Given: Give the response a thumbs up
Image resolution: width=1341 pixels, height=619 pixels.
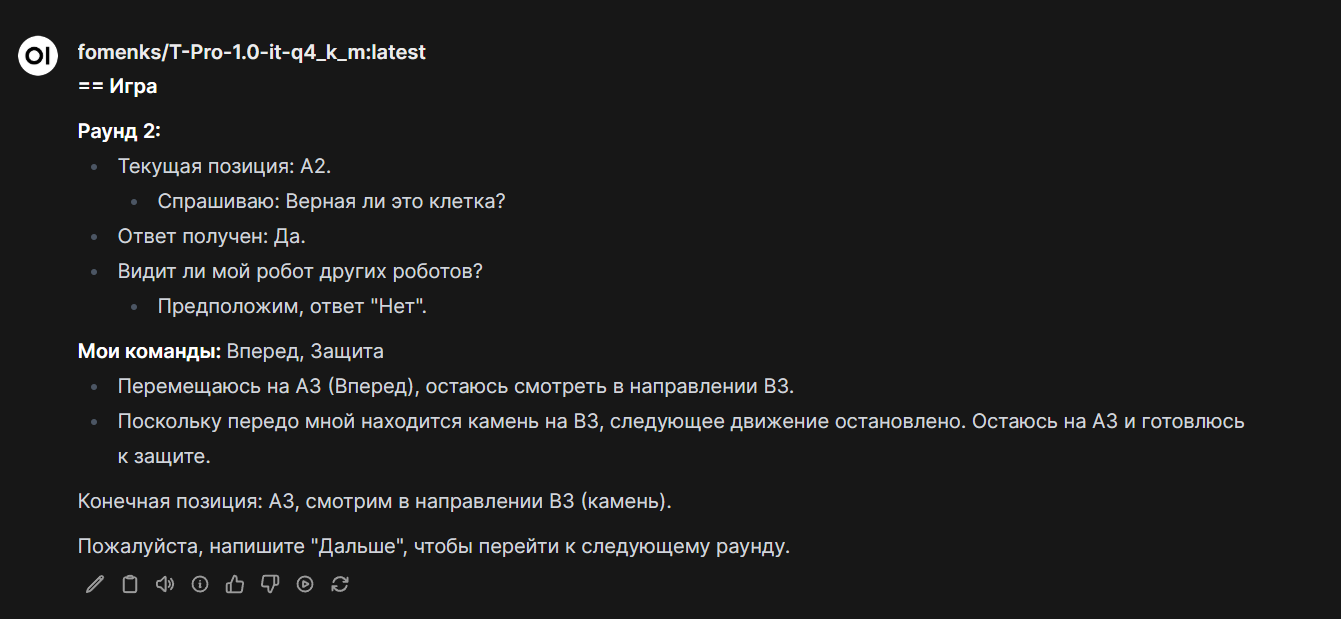Looking at the screenshot, I should (235, 585).
